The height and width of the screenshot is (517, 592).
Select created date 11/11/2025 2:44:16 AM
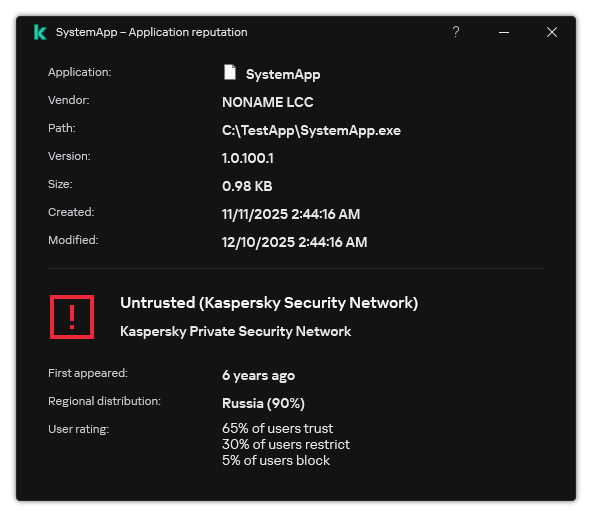[291, 214]
